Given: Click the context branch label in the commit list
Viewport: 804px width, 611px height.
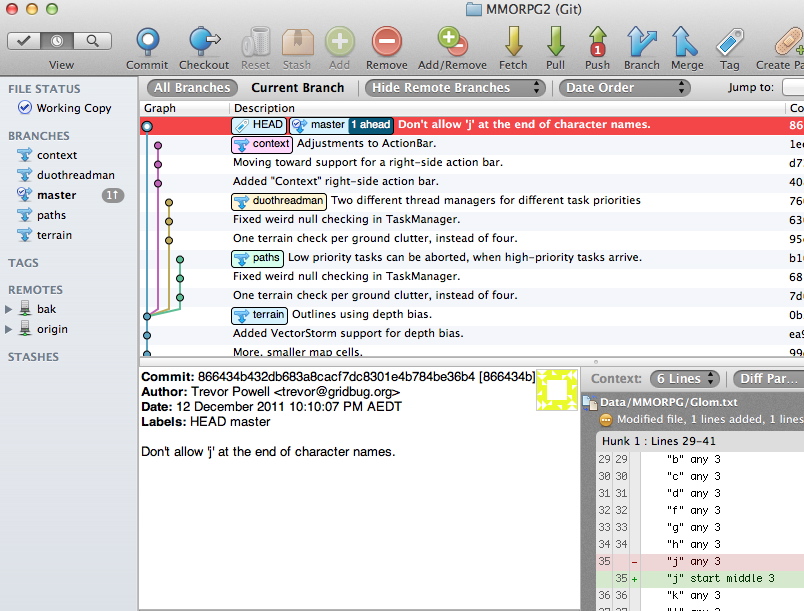Looking at the screenshot, I should [x=262, y=144].
